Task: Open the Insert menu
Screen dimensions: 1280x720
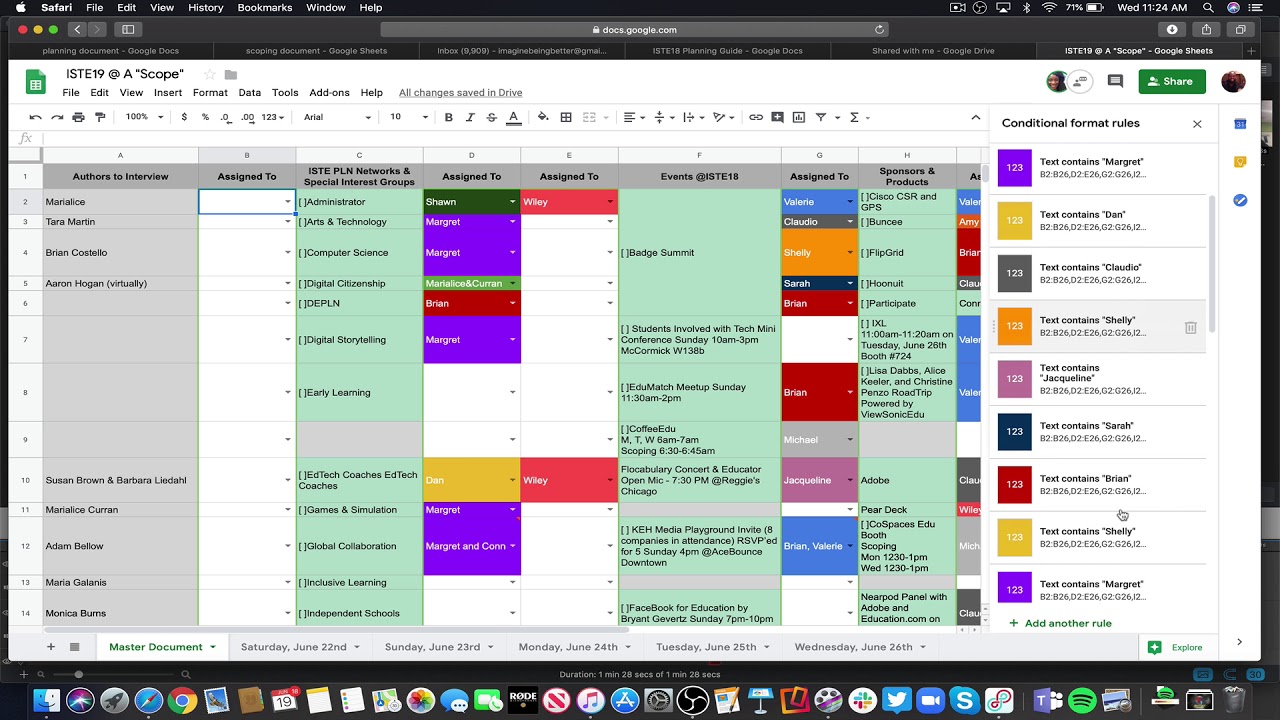Action: pos(168,92)
